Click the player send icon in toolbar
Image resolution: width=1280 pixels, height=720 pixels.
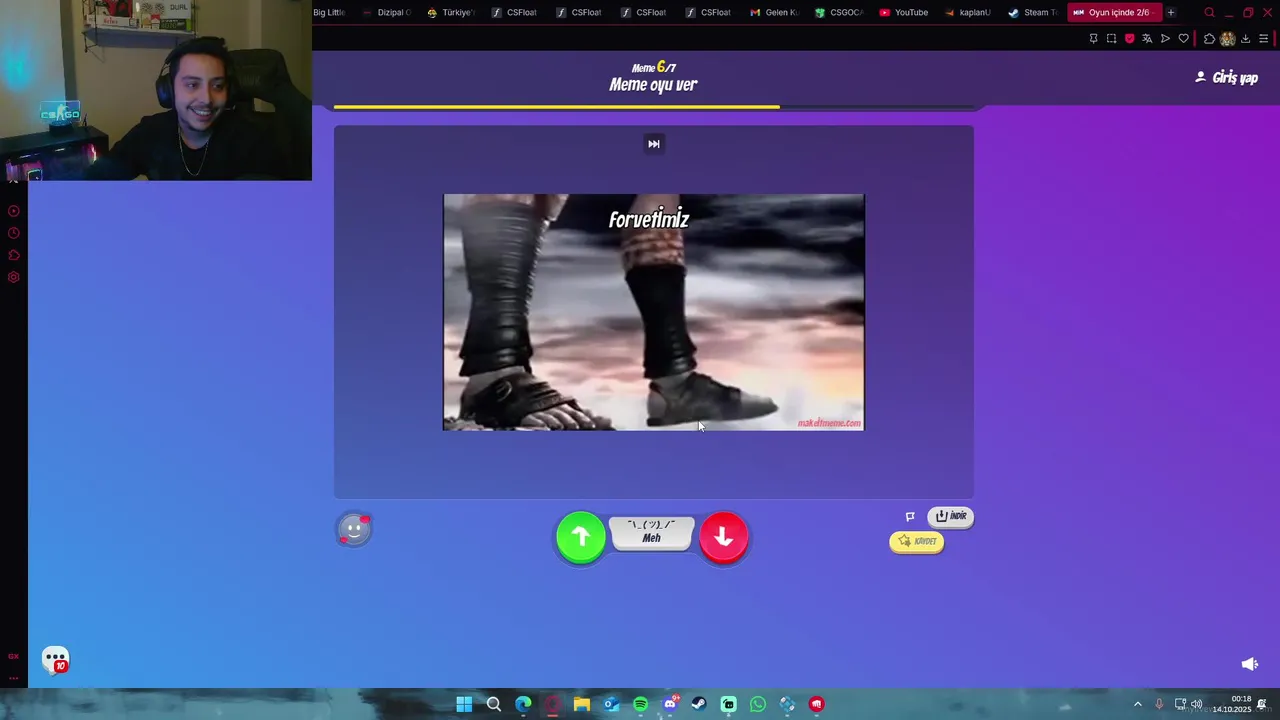point(1165,39)
